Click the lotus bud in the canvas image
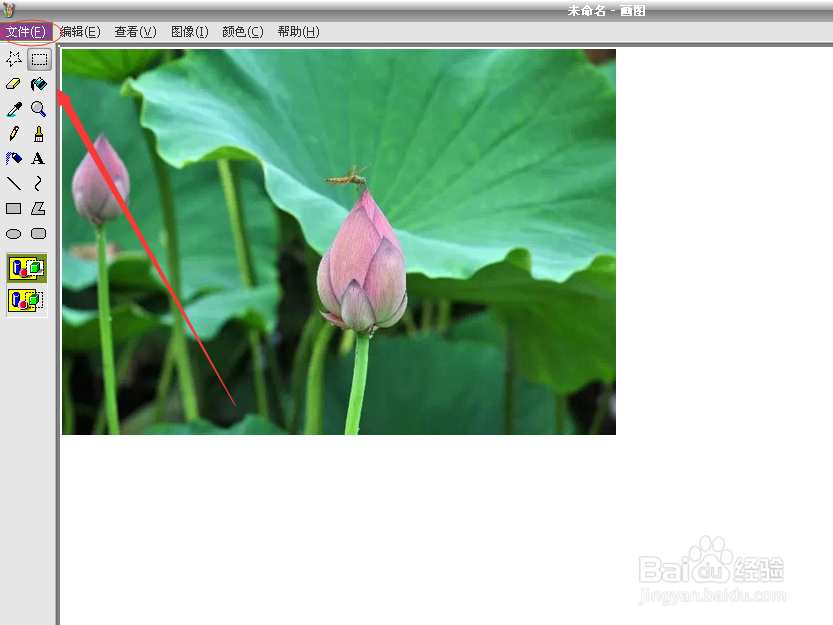 pos(363,263)
